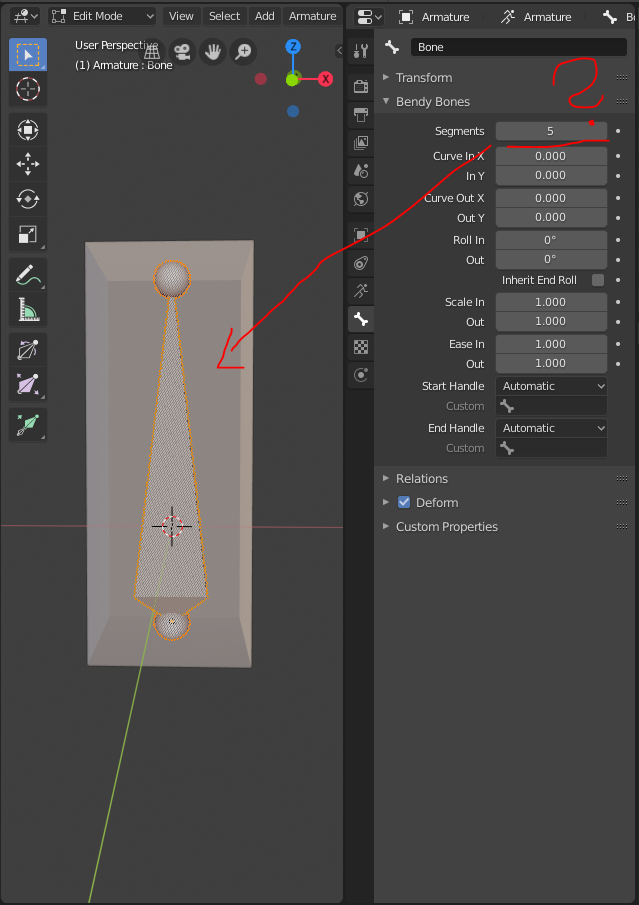
Task: Open the Active Tool settings tab
Action: [361, 51]
